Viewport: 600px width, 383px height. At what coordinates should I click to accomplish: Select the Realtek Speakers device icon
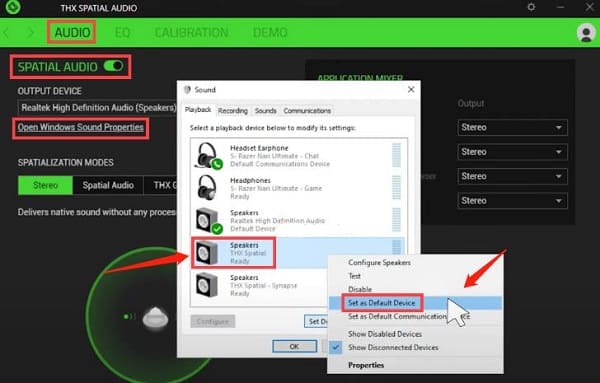pyautogui.click(x=209, y=221)
